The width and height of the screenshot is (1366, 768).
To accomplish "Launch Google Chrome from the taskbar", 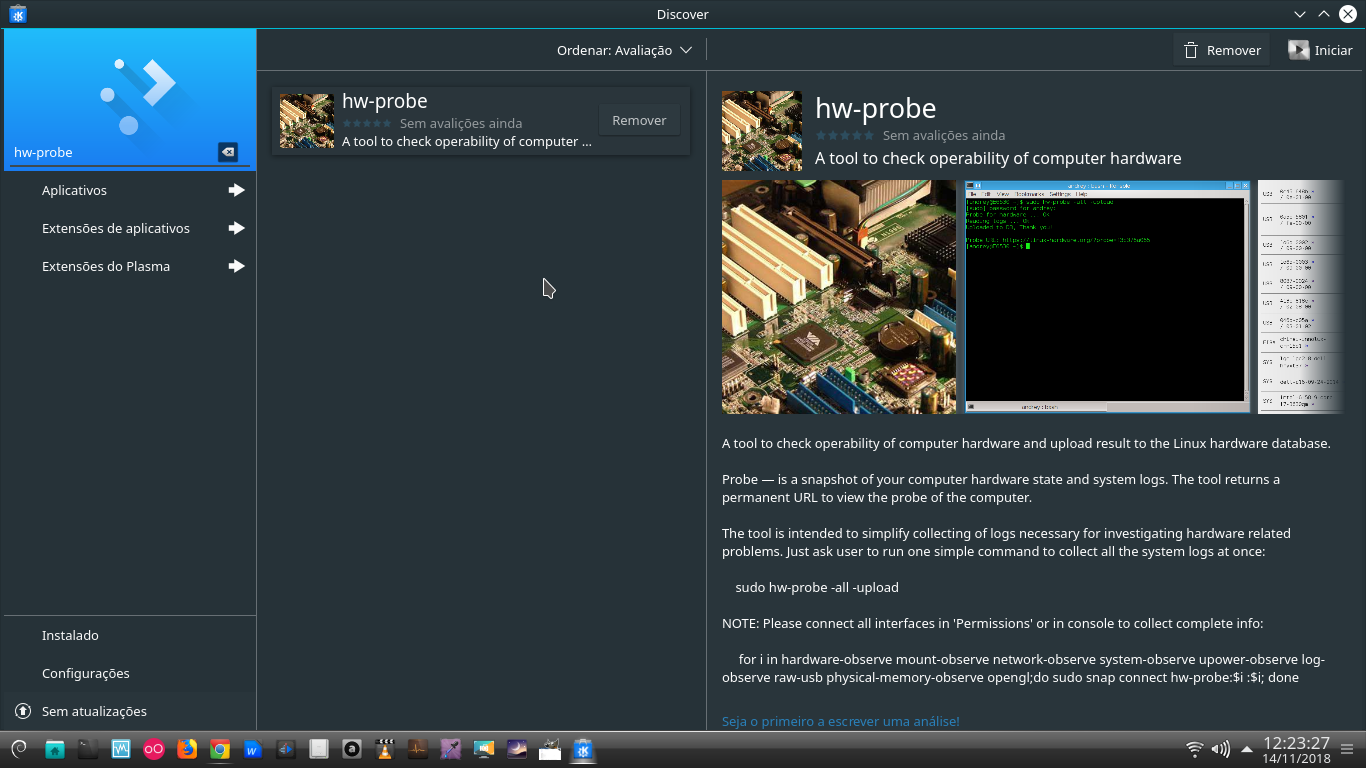I will [x=219, y=748].
